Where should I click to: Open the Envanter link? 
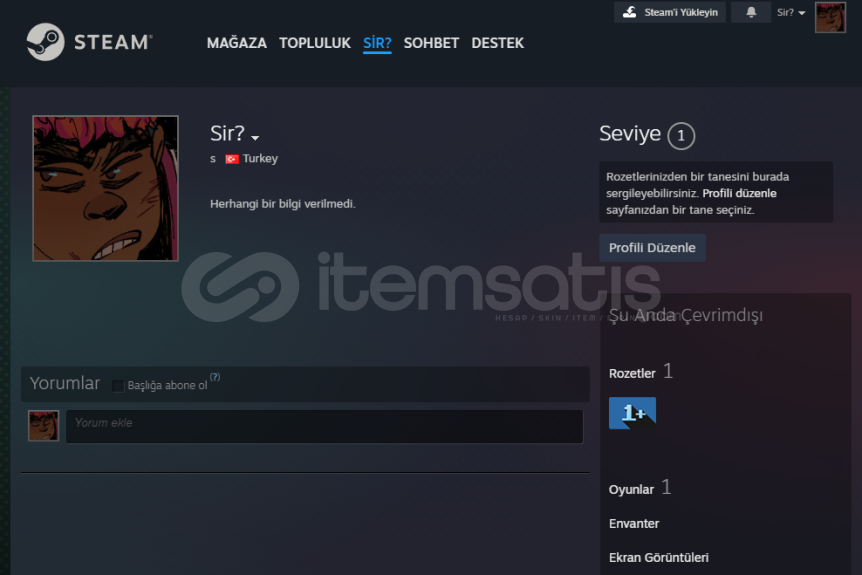(634, 524)
